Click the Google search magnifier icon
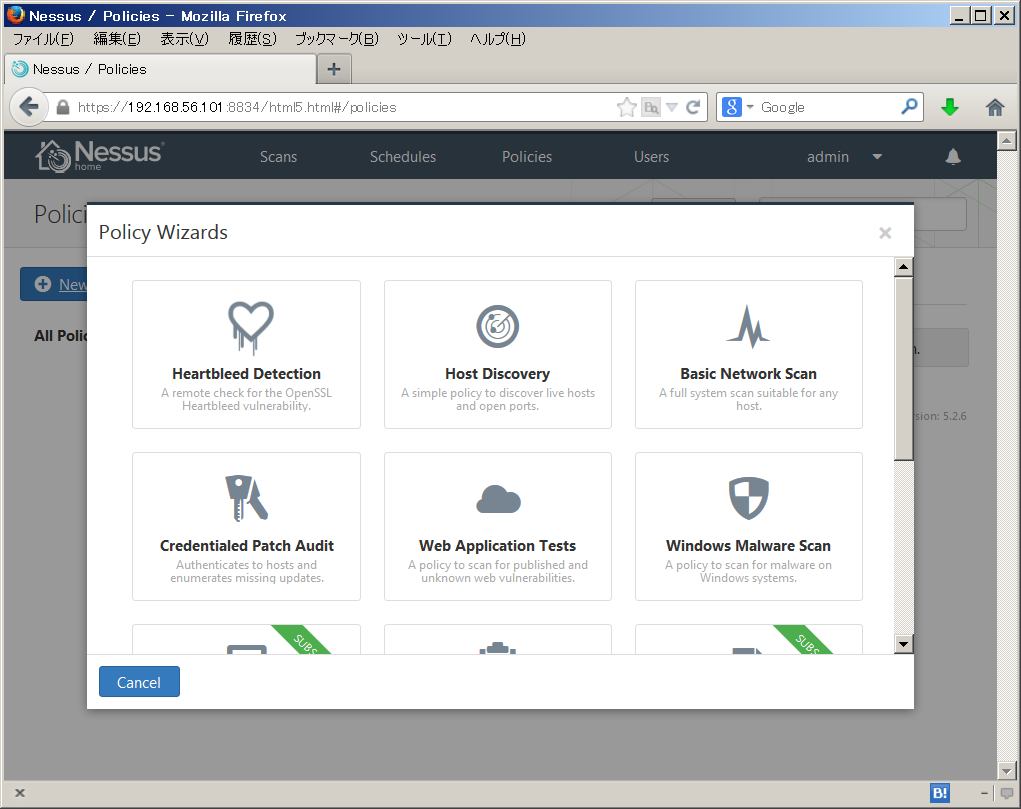 pyautogui.click(x=909, y=106)
